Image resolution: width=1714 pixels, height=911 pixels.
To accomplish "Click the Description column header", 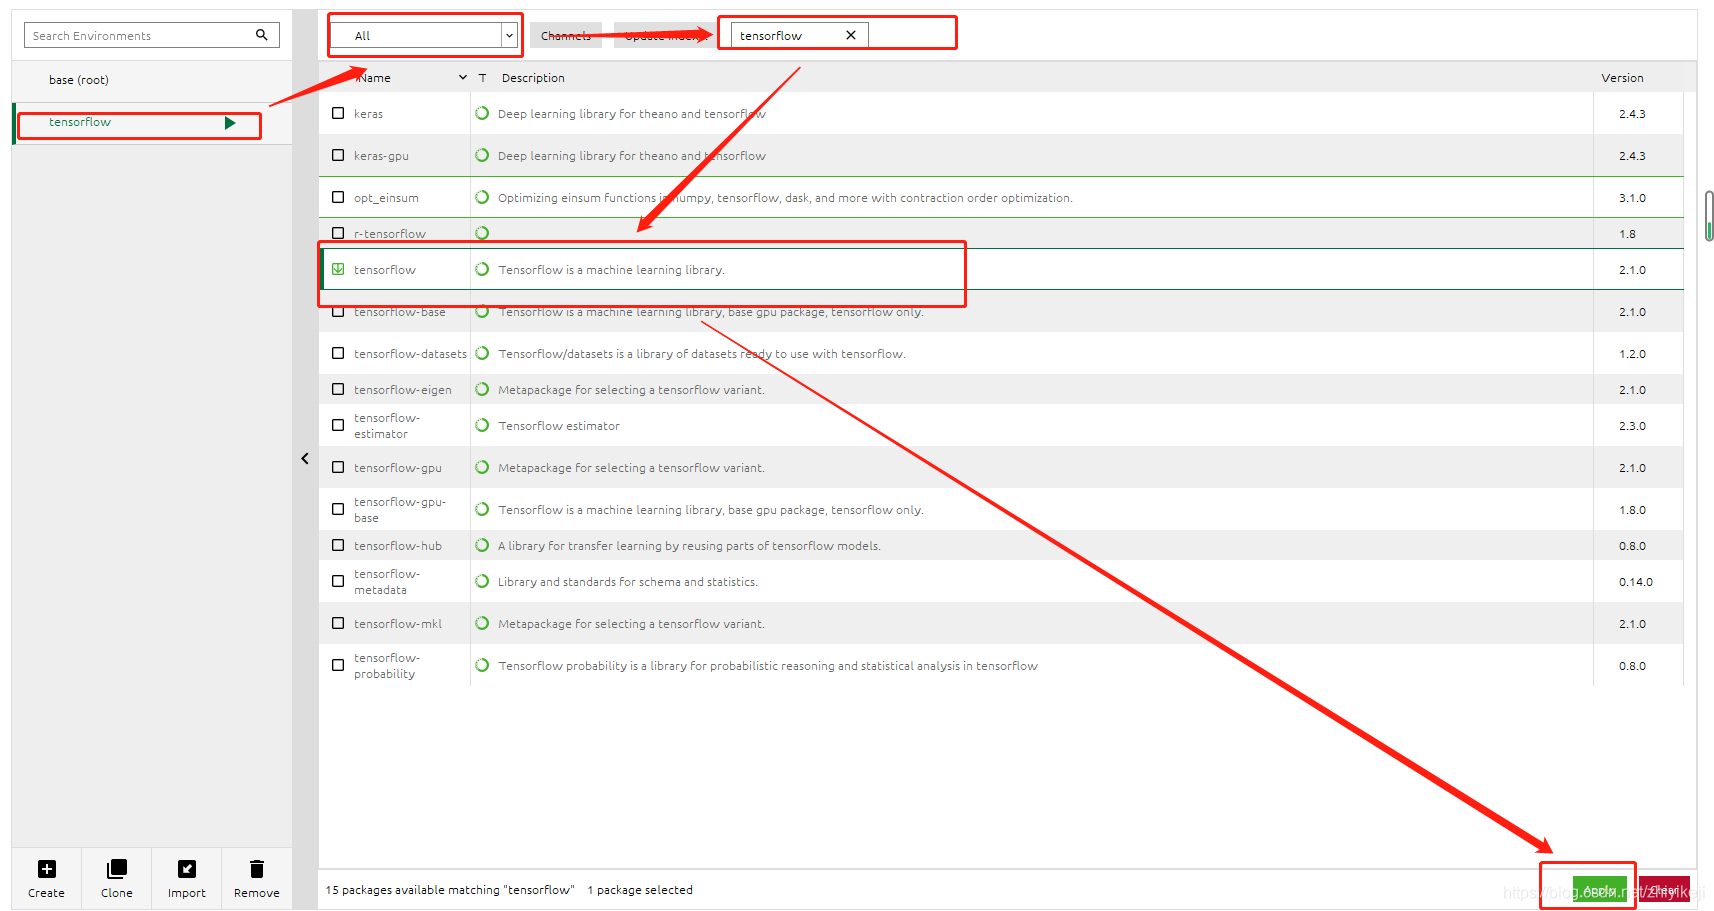I will click(533, 78).
